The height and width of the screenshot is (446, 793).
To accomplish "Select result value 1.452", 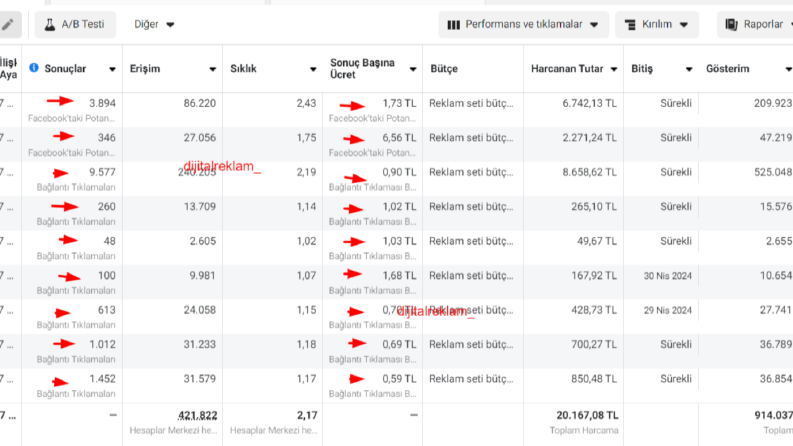I will [x=102, y=379].
